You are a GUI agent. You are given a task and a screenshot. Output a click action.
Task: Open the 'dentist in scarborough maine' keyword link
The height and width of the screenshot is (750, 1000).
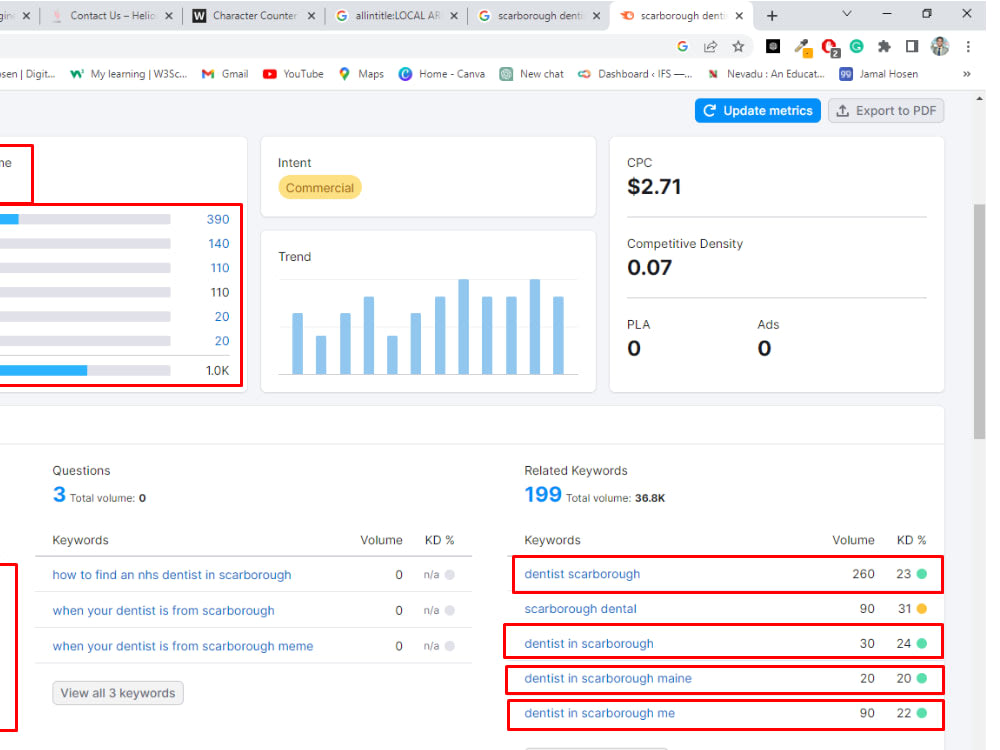[607, 678]
